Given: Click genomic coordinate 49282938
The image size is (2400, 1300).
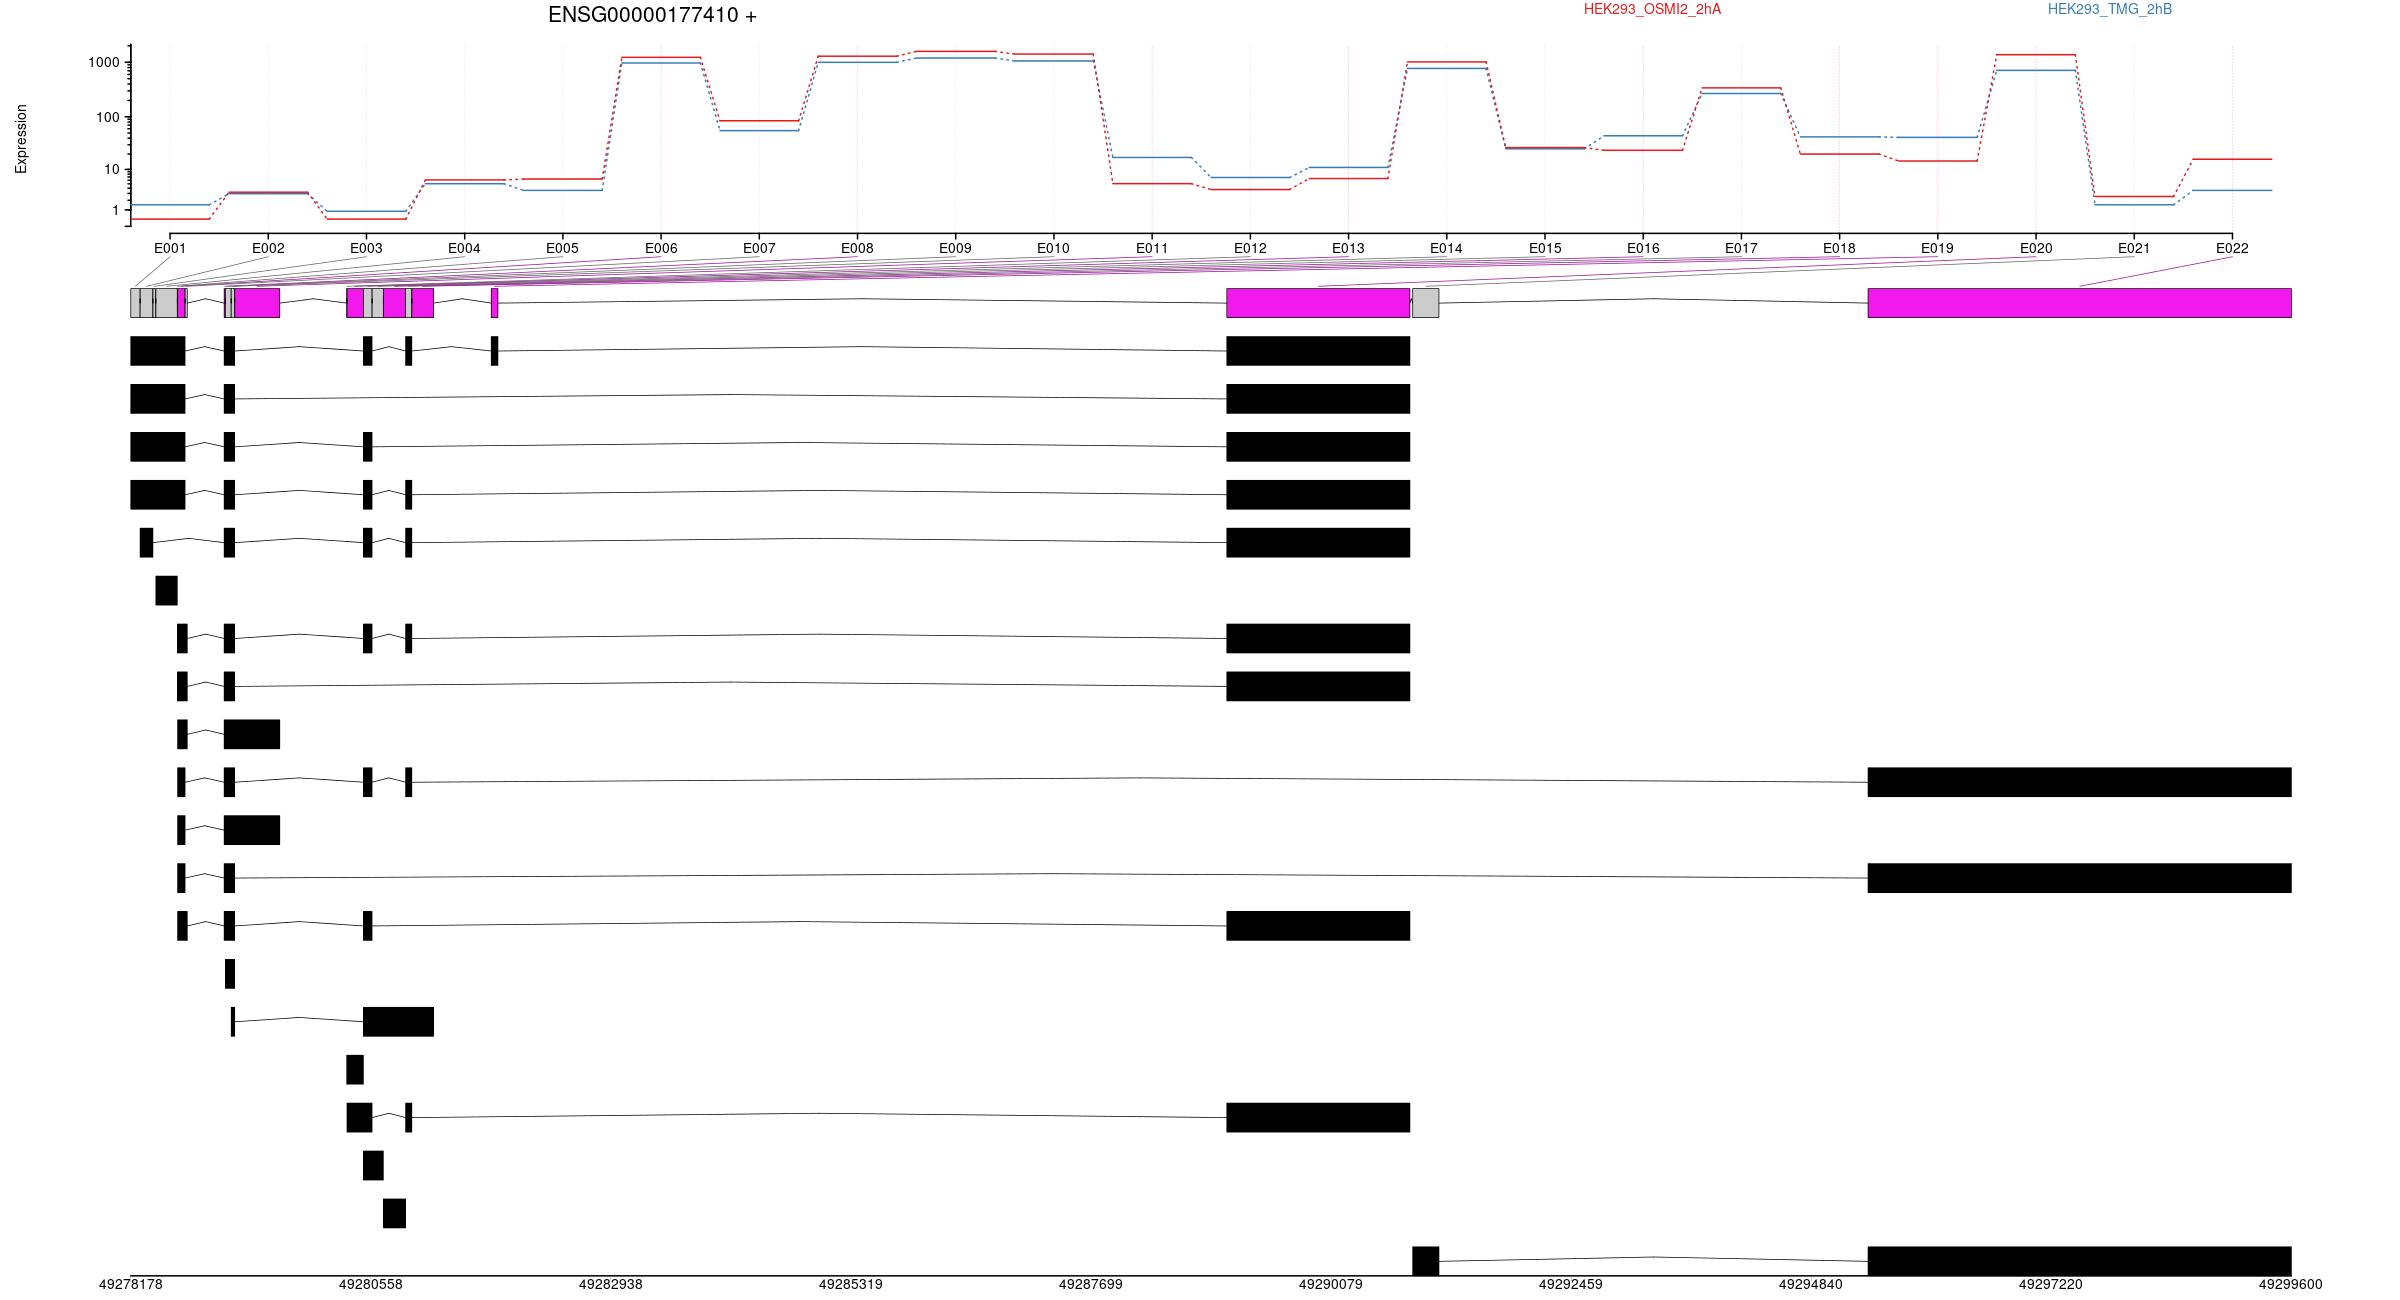Looking at the screenshot, I should [x=610, y=1284].
